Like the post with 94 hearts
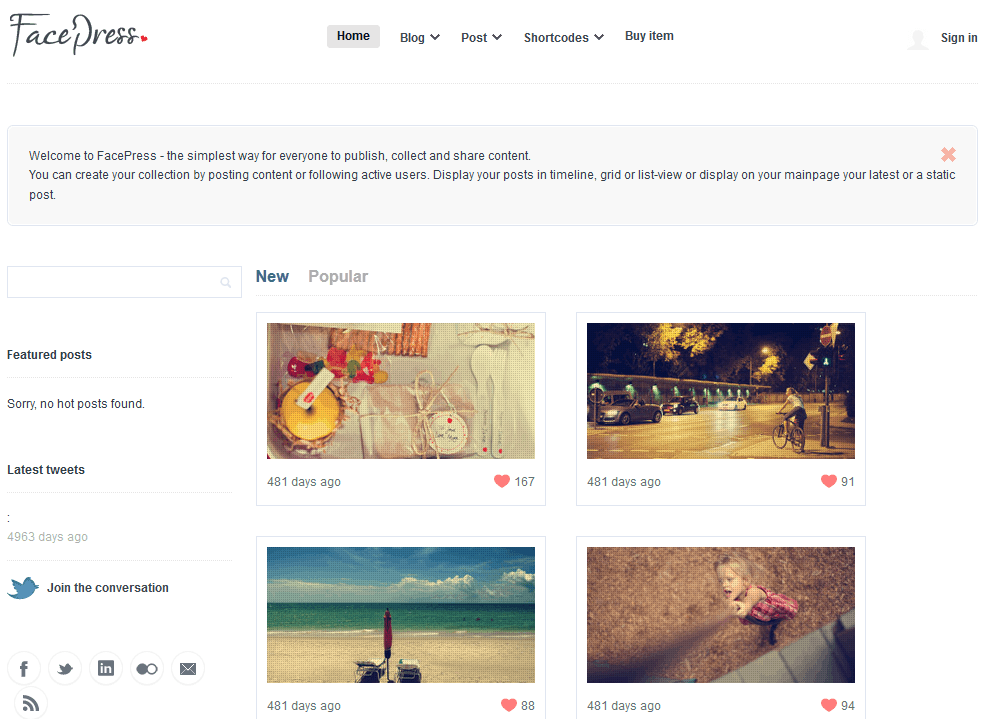 [828, 705]
